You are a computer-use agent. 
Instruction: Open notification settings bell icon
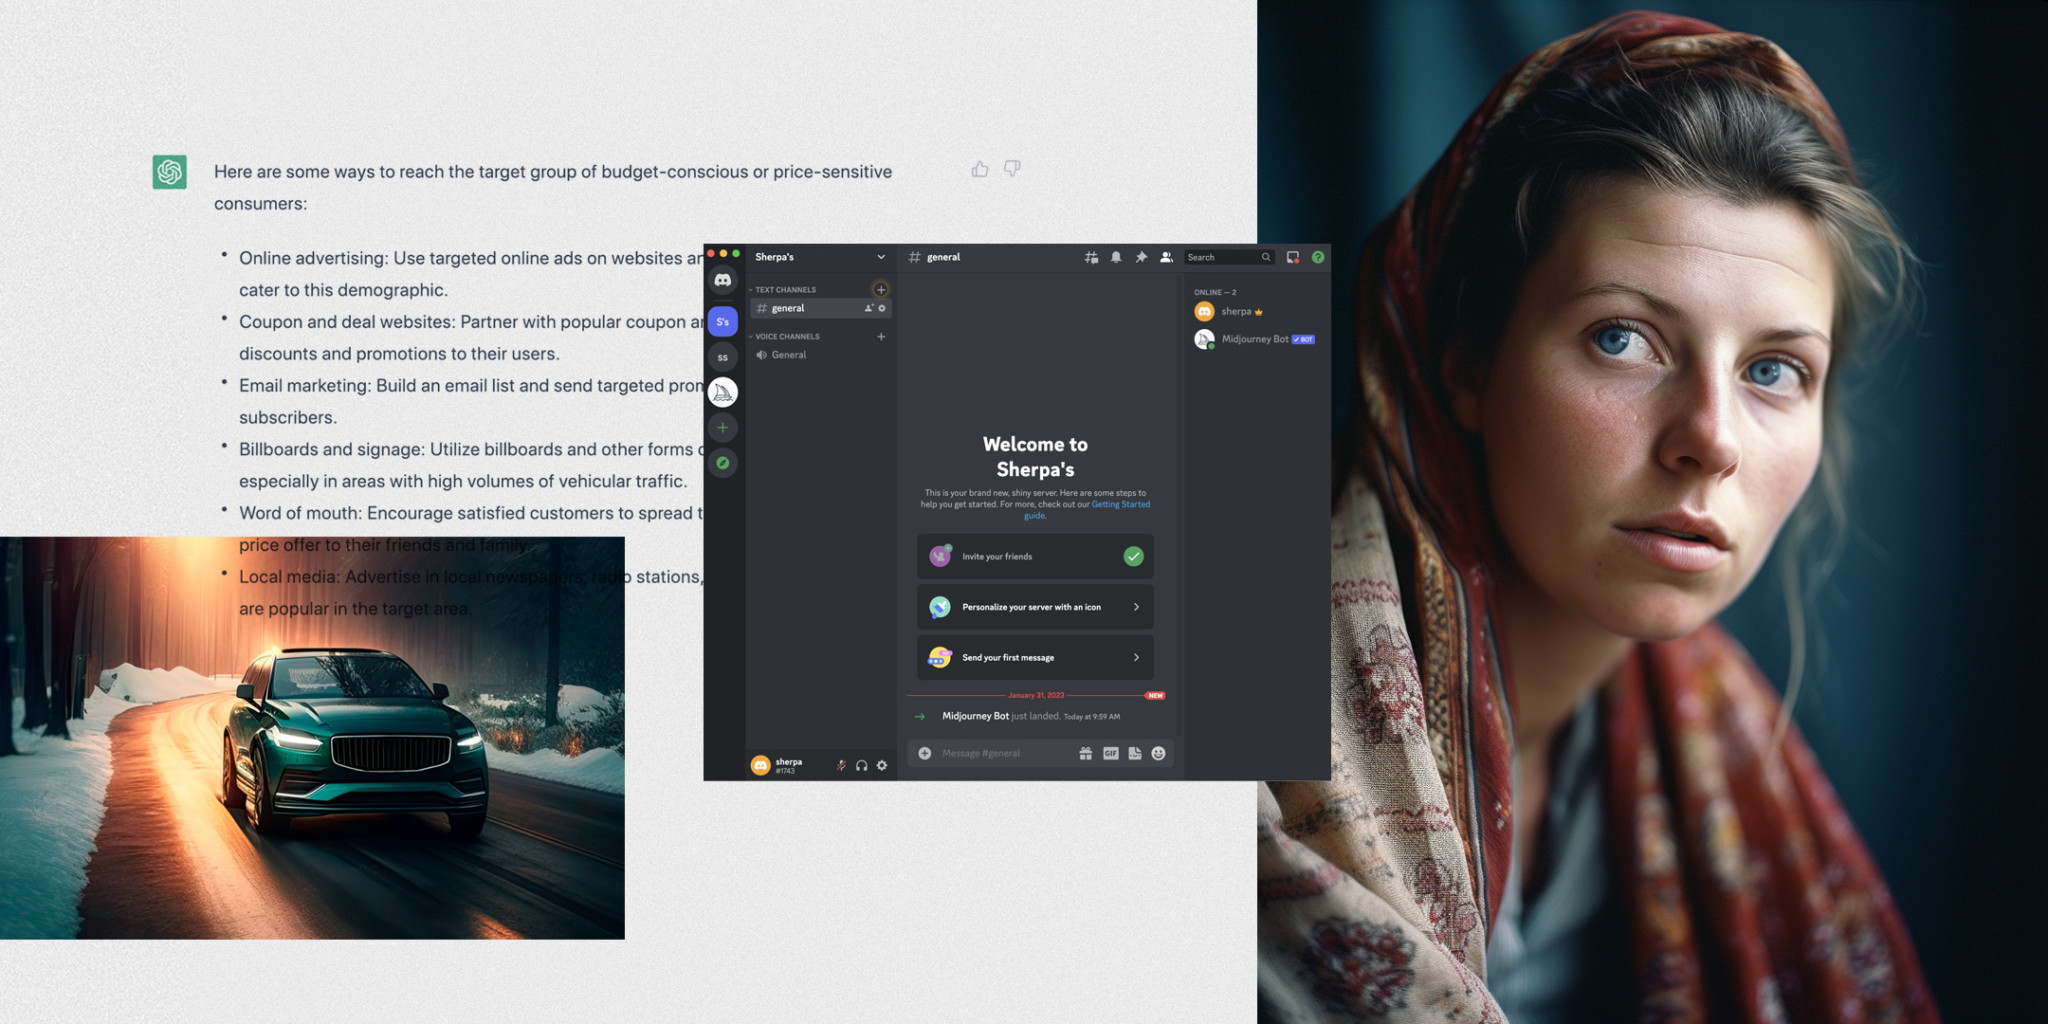[1116, 257]
